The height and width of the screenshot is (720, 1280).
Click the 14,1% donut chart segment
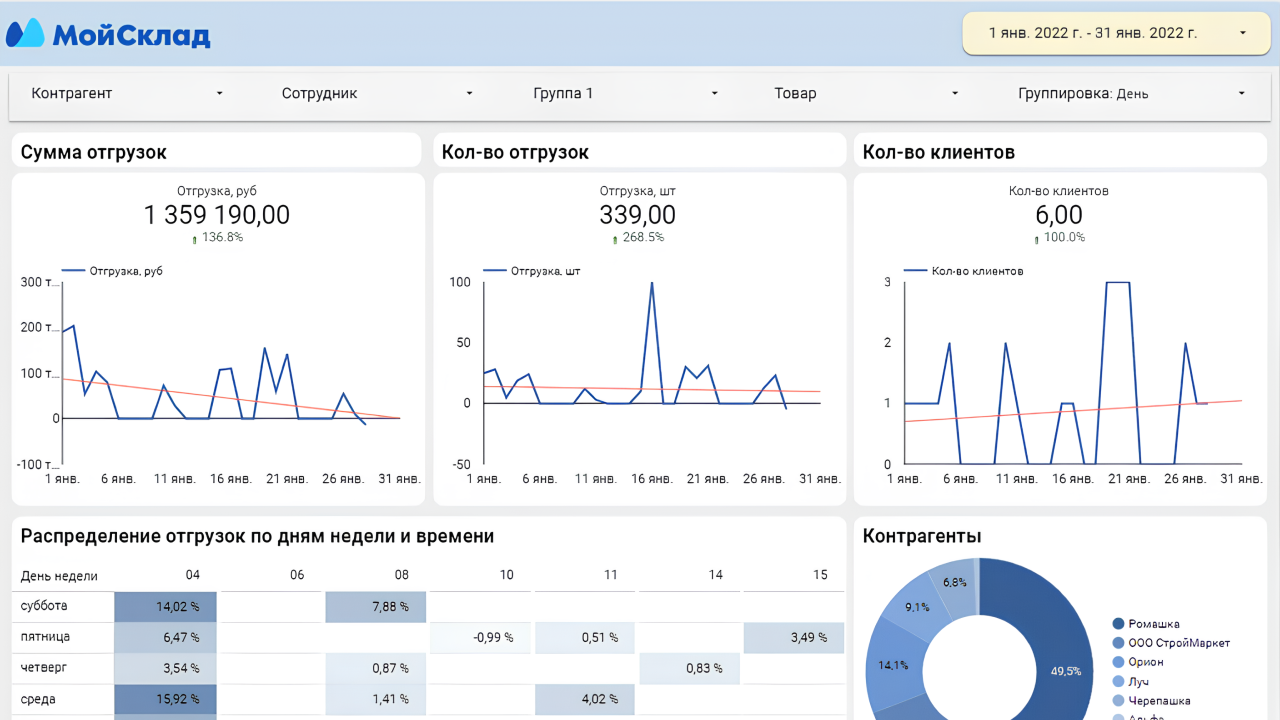[893, 665]
